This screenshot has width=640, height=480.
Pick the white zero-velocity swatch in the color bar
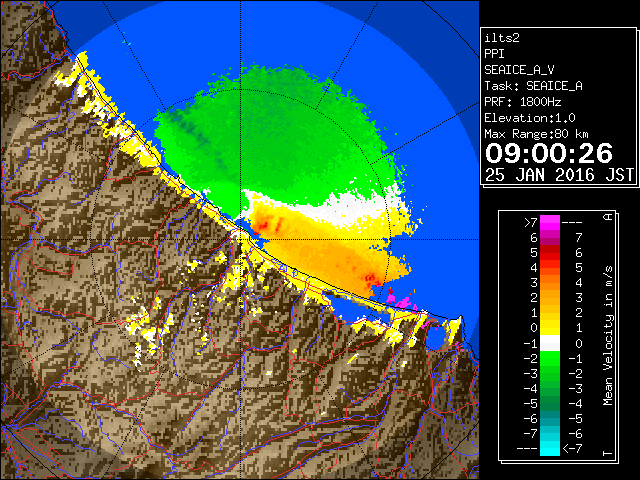pos(550,343)
